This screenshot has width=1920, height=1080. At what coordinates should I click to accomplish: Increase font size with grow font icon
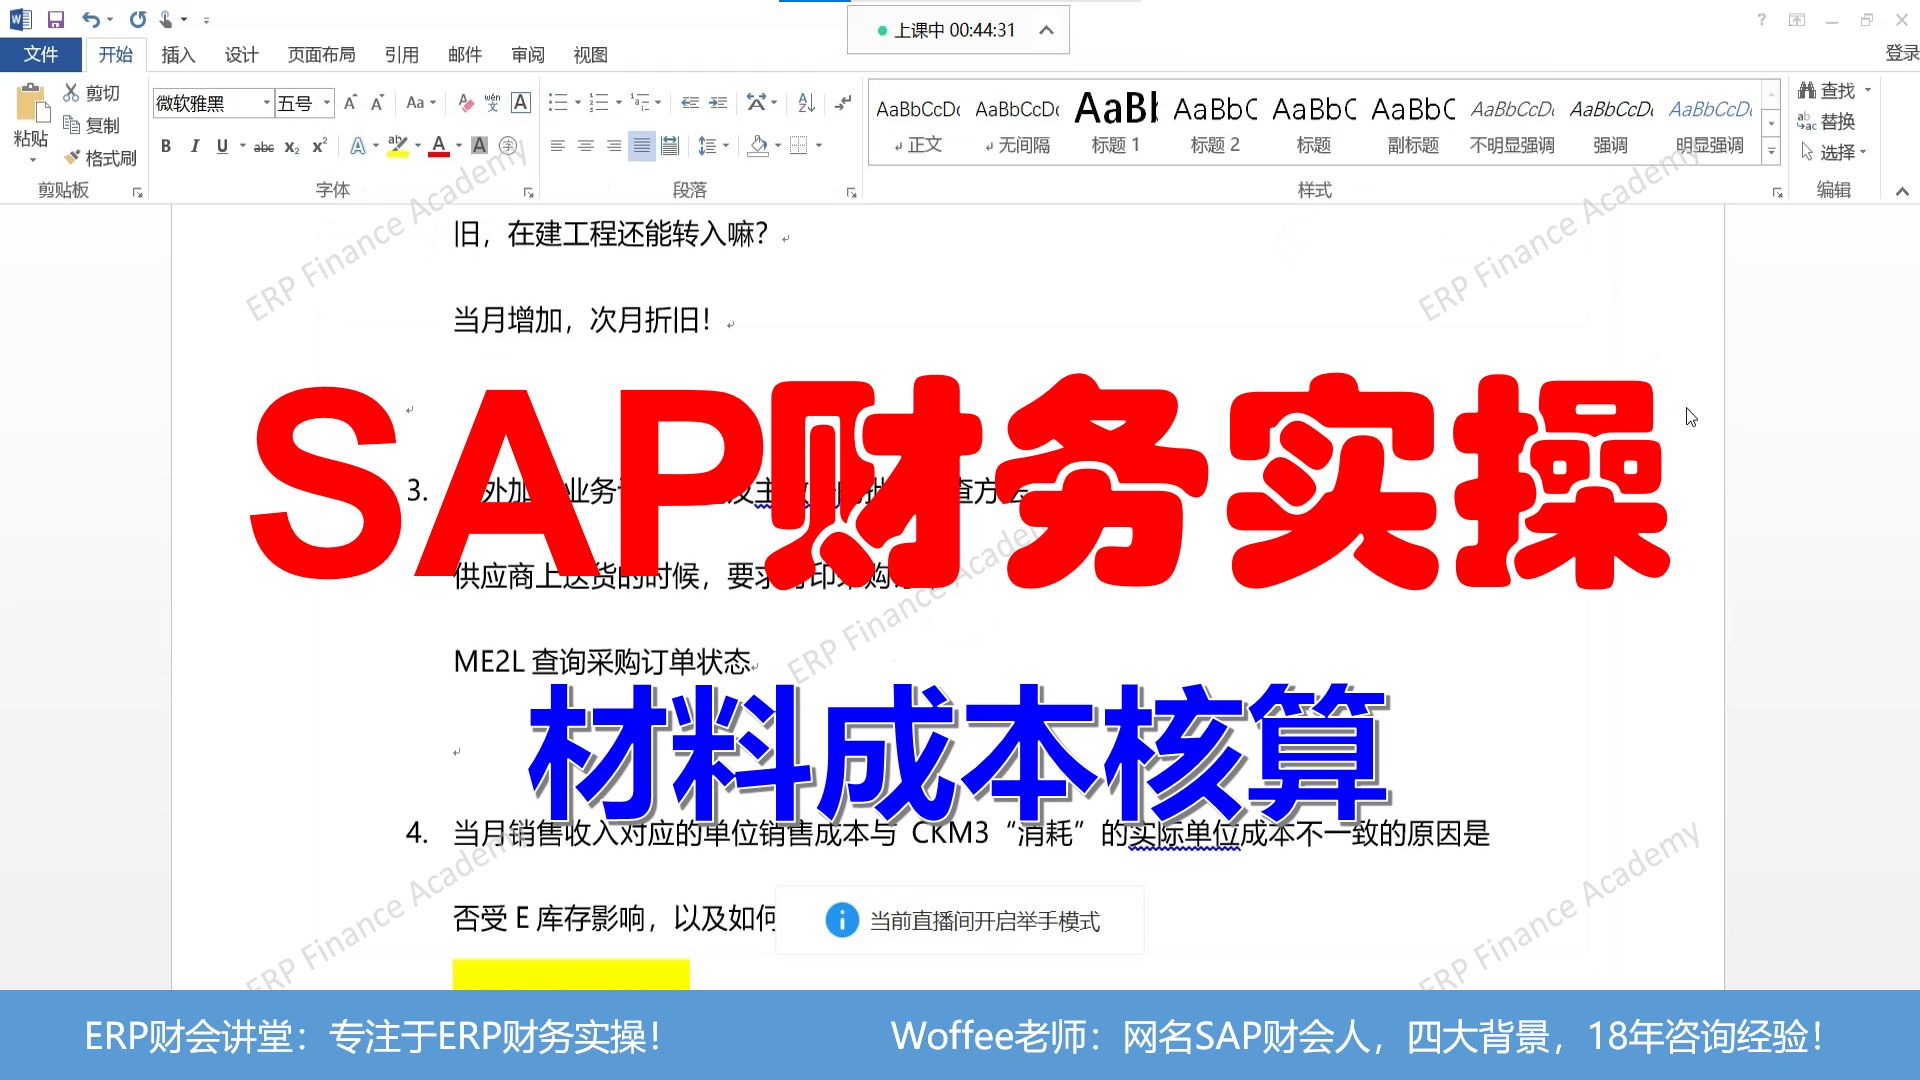(x=350, y=102)
